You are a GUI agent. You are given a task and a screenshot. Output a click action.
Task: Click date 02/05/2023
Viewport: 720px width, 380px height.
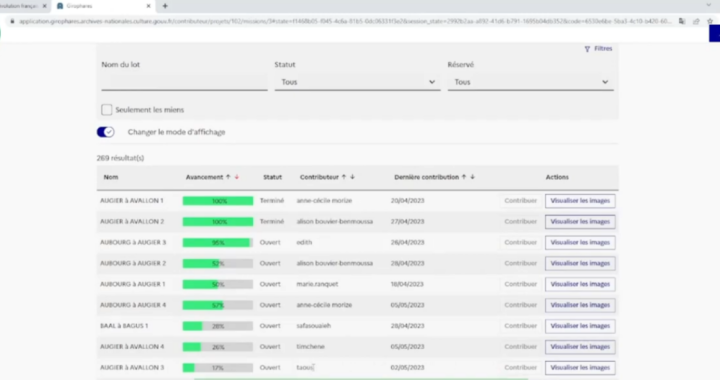[x=408, y=368]
